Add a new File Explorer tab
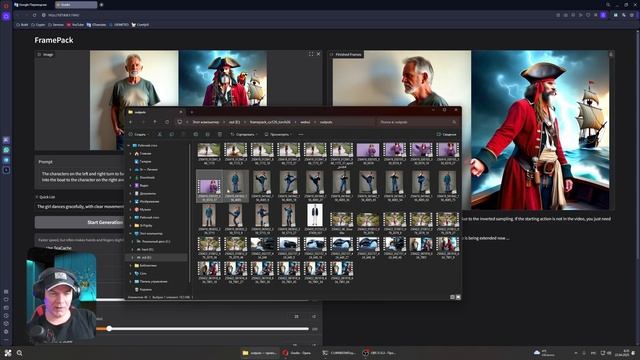Viewport: 640px width, 360px height. (192, 112)
